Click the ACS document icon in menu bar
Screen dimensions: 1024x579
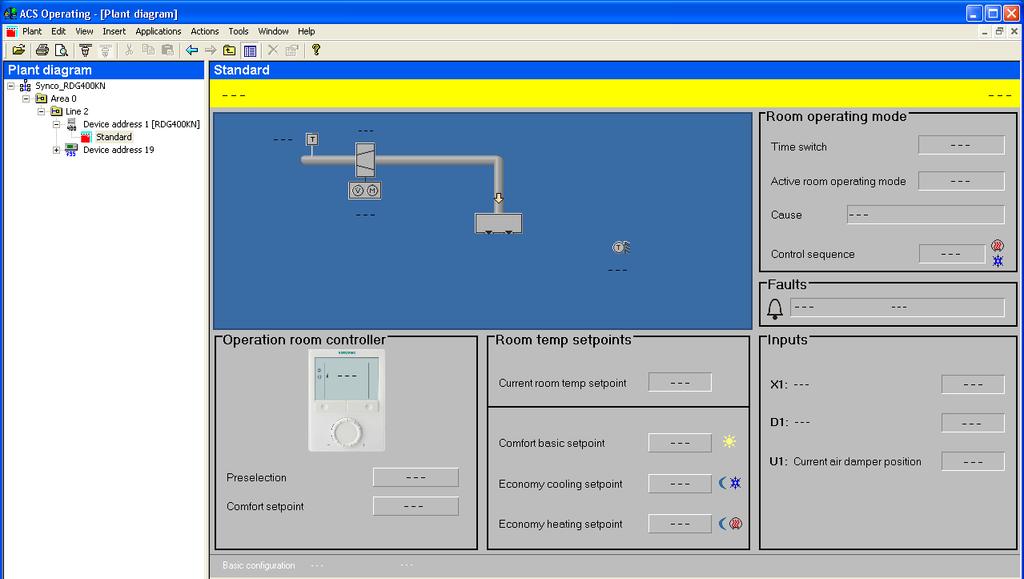(11, 31)
